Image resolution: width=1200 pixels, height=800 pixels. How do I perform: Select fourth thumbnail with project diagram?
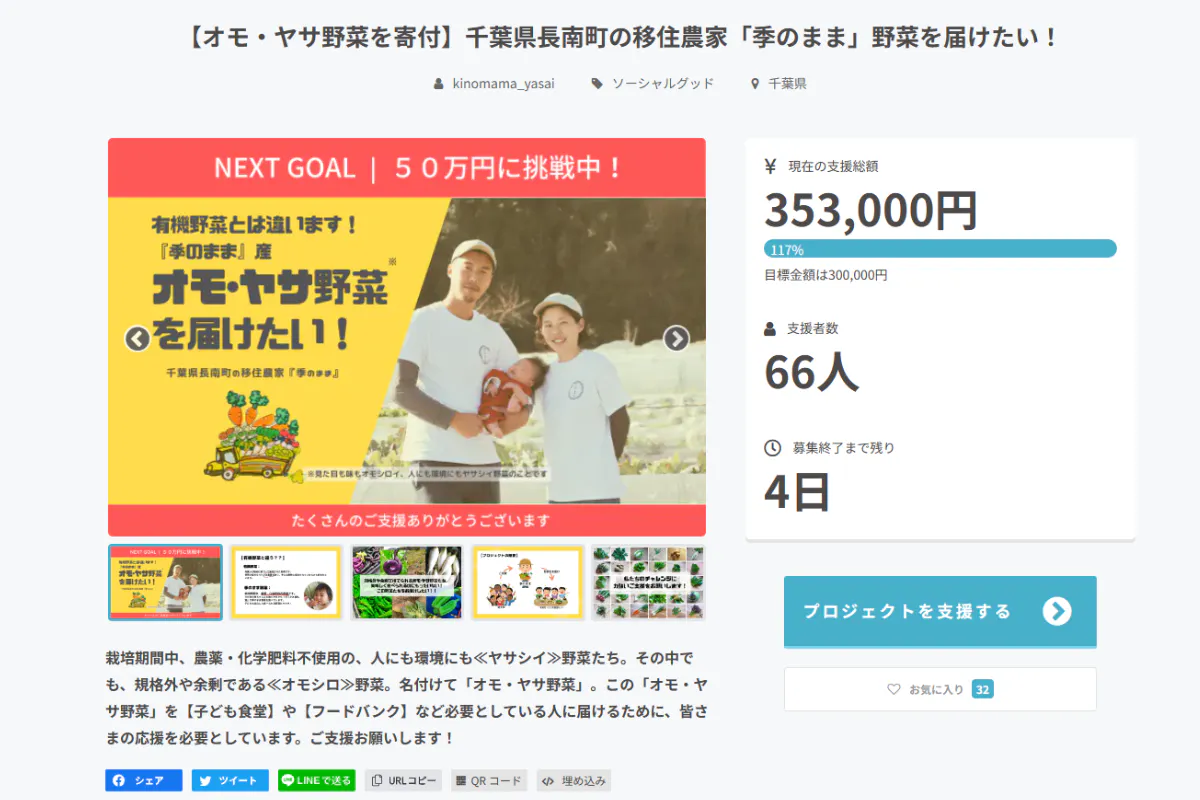tap(527, 582)
